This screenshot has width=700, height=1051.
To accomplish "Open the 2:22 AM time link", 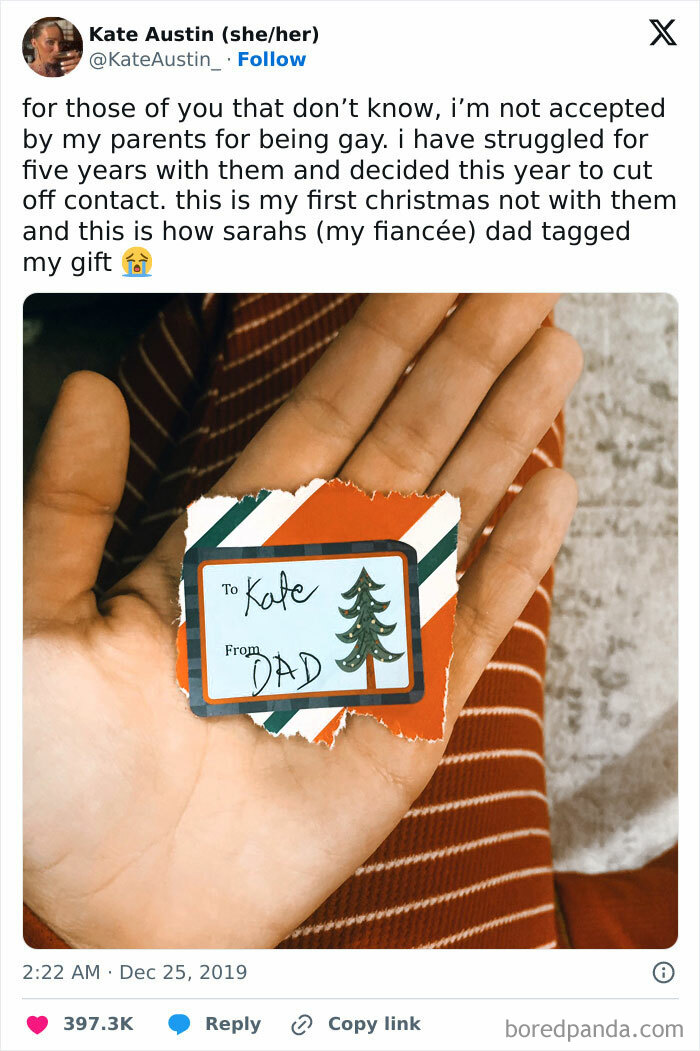I will (61, 972).
